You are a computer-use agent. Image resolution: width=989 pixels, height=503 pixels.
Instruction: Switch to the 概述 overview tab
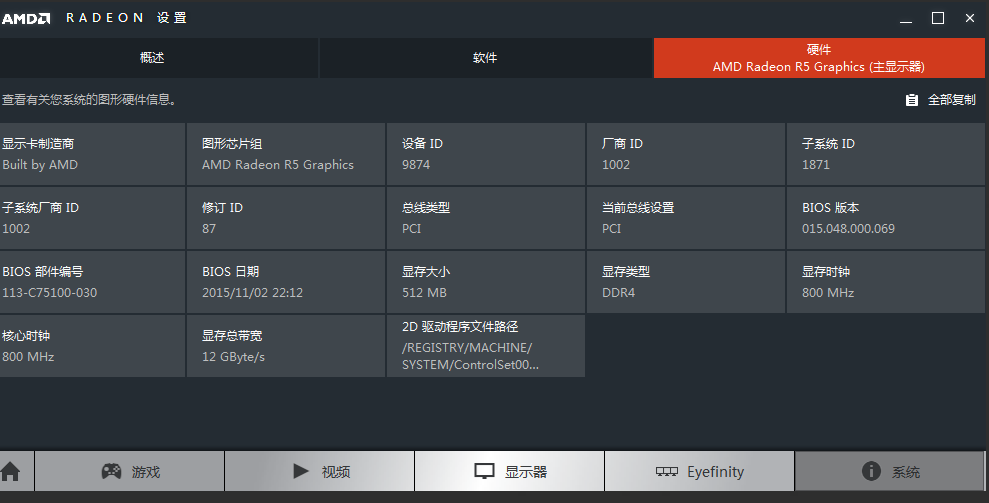(152, 58)
